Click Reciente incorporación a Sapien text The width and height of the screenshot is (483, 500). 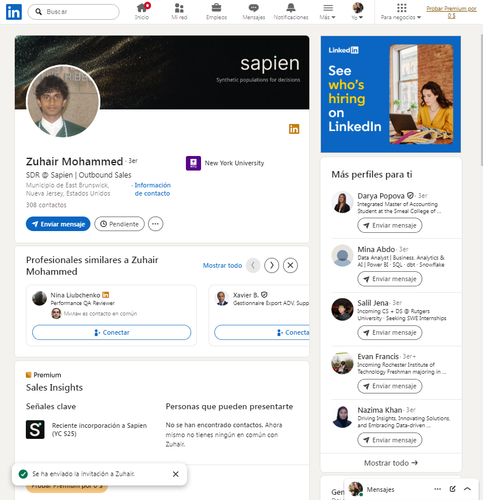[x=99, y=429]
